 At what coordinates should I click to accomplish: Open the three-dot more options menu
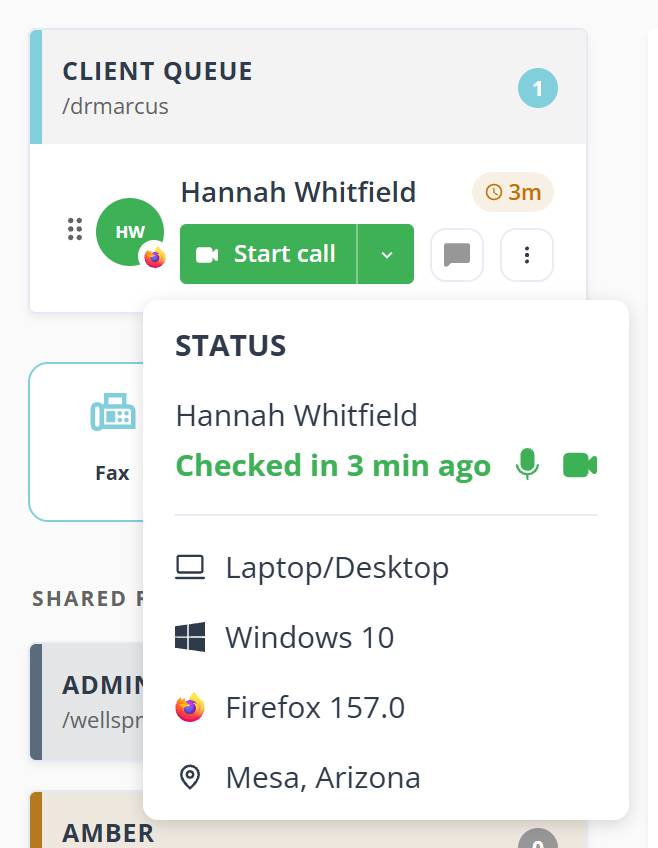pyautogui.click(x=527, y=255)
